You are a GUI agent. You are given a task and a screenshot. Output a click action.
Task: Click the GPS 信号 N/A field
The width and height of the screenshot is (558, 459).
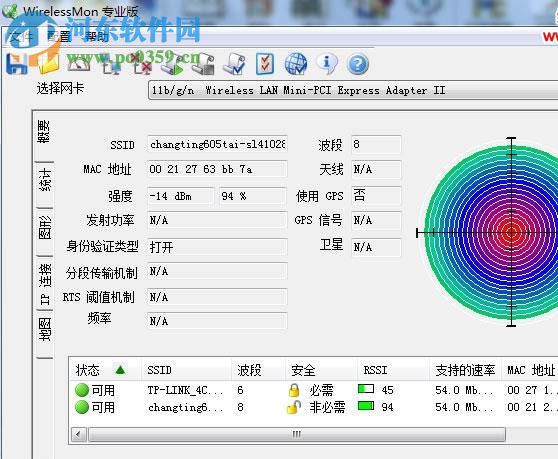(376, 220)
